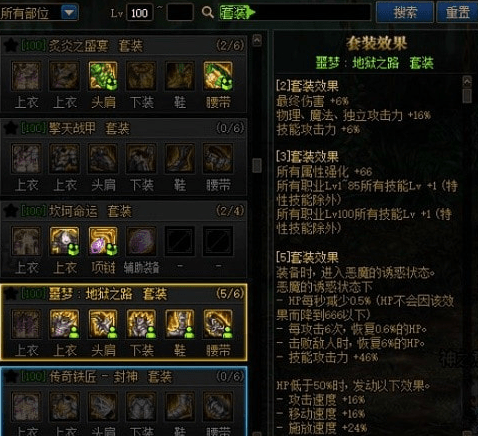Select the 噩梦：地狱之路 套装 header row
This screenshot has height=436, width=478.
(x=124, y=294)
